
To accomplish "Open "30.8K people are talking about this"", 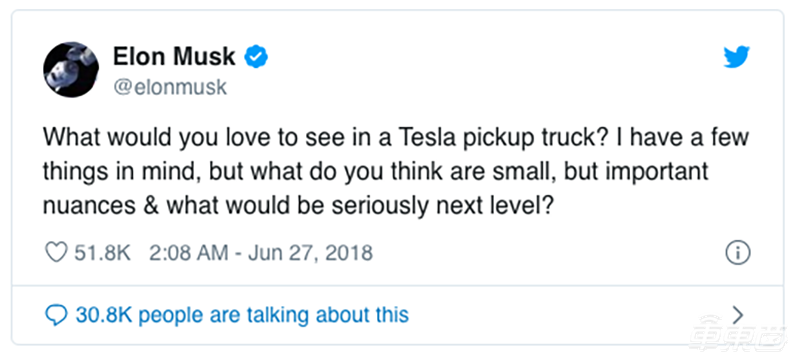I will (242, 315).
